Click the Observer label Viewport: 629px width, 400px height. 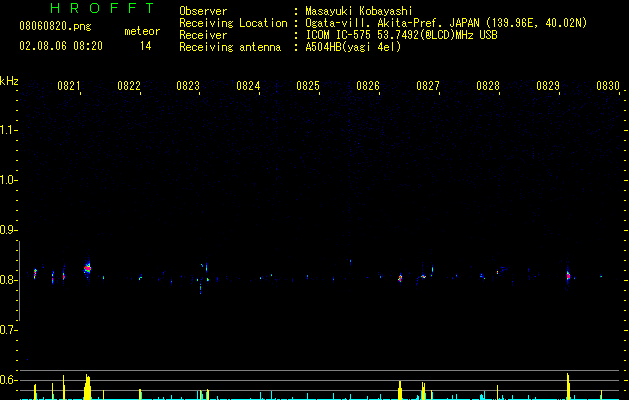tap(203, 11)
